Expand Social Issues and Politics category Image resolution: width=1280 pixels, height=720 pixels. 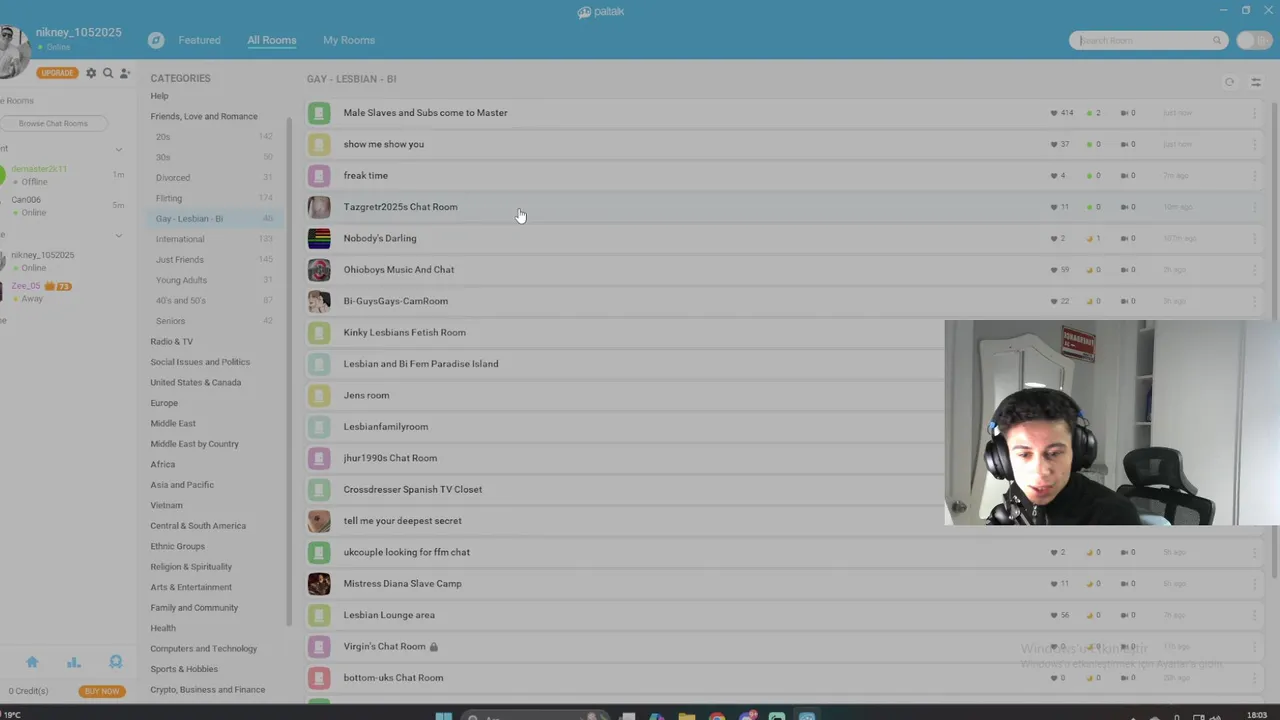(x=200, y=362)
